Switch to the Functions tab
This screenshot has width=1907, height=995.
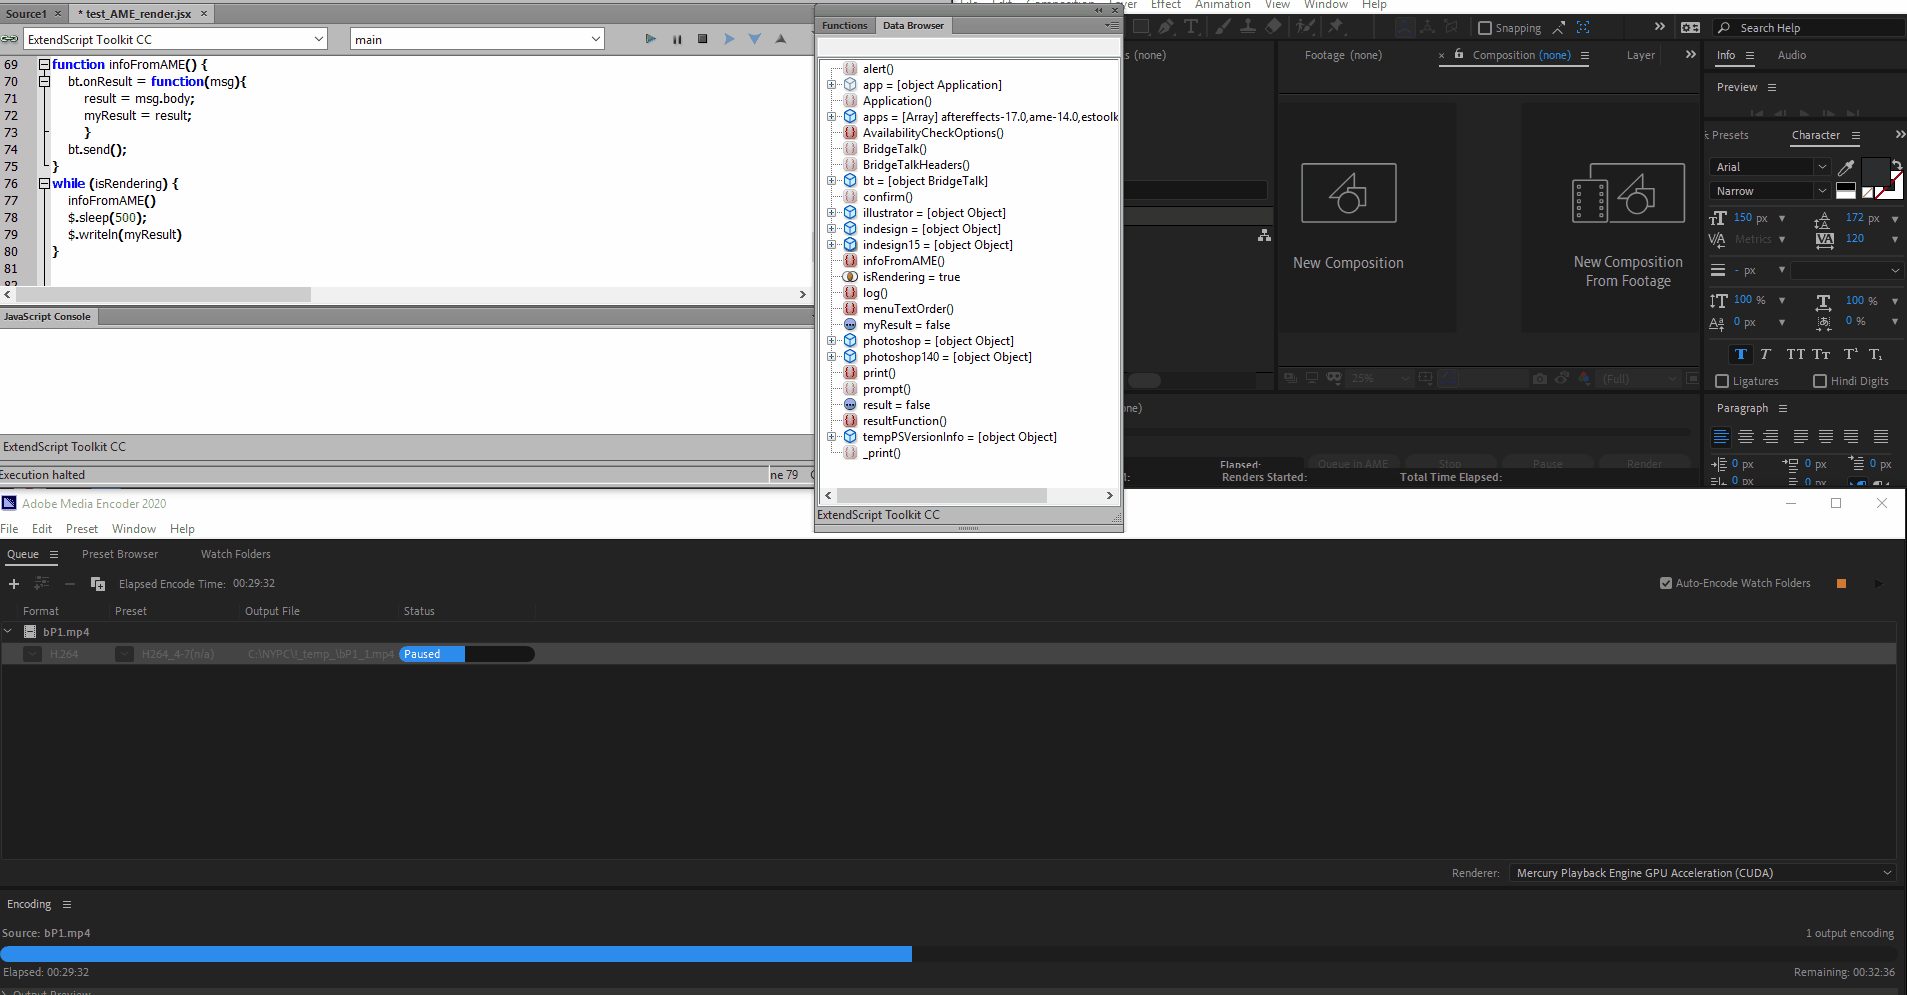(845, 25)
